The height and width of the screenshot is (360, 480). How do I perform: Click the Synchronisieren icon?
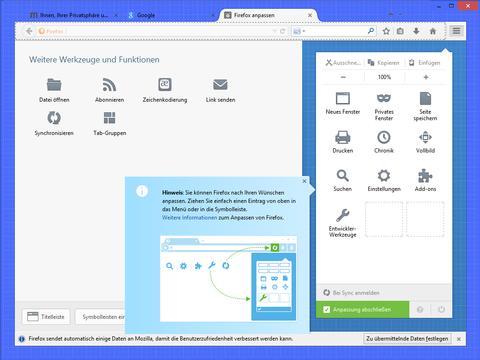[x=54, y=118]
